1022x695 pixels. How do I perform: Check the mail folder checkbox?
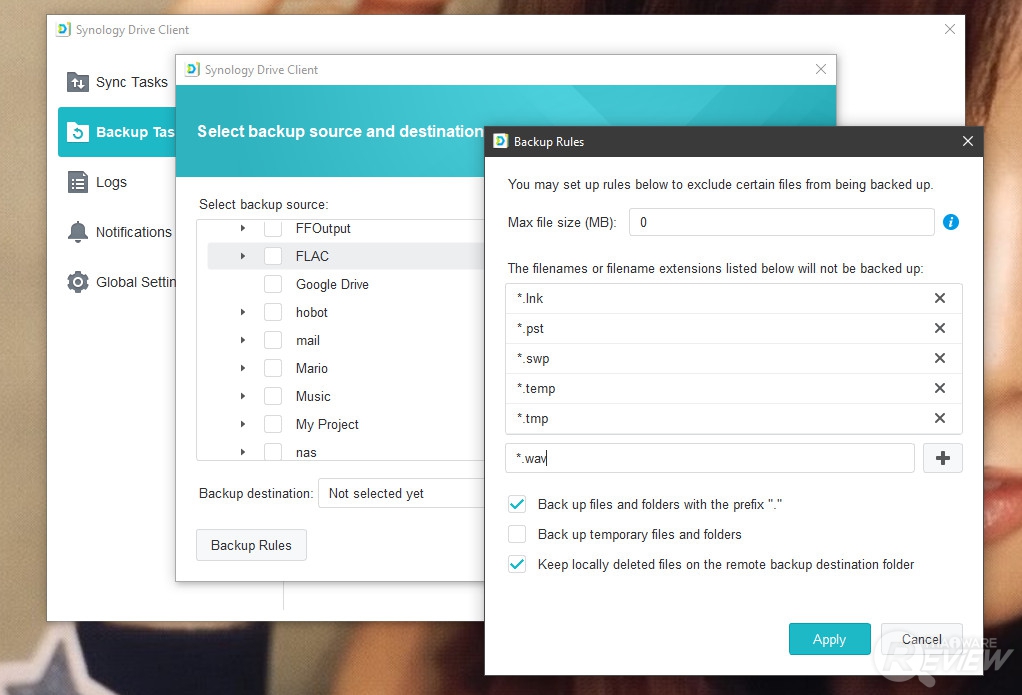coord(273,340)
